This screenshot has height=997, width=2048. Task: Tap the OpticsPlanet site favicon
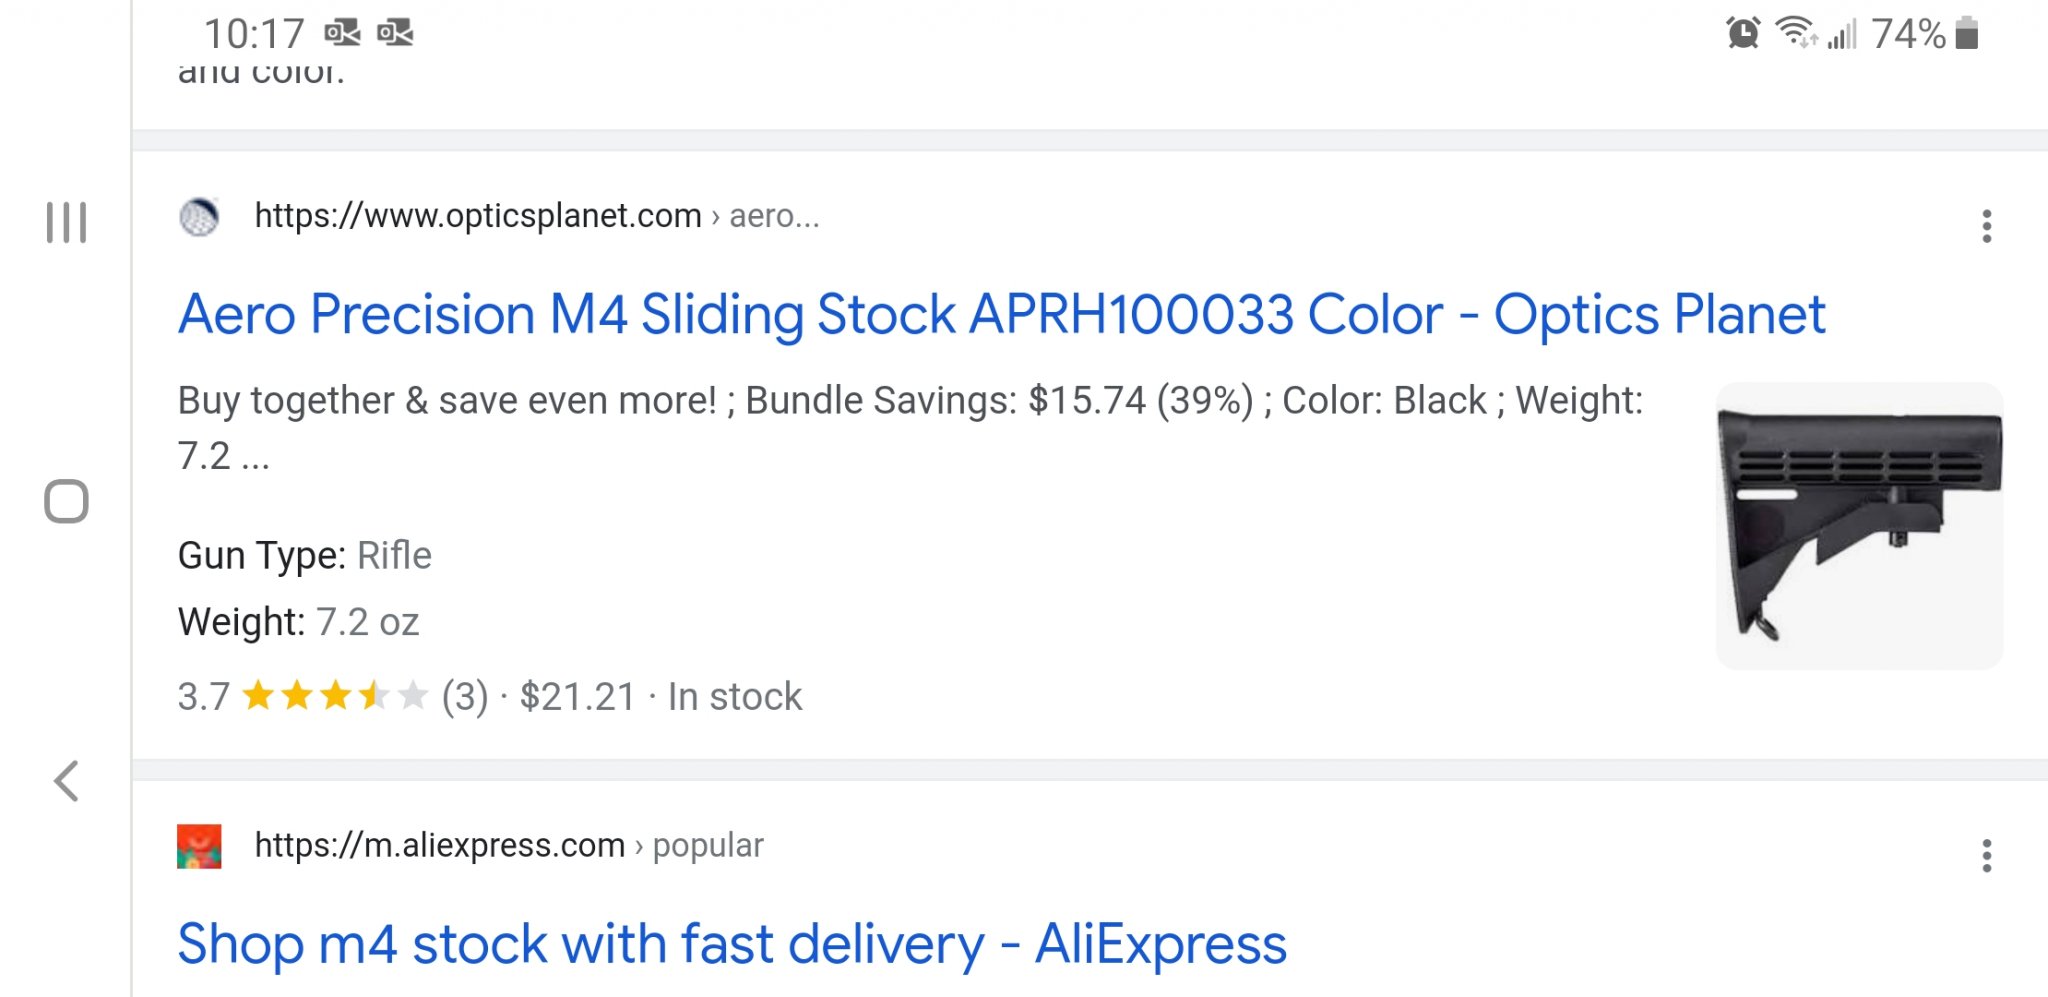pos(199,216)
